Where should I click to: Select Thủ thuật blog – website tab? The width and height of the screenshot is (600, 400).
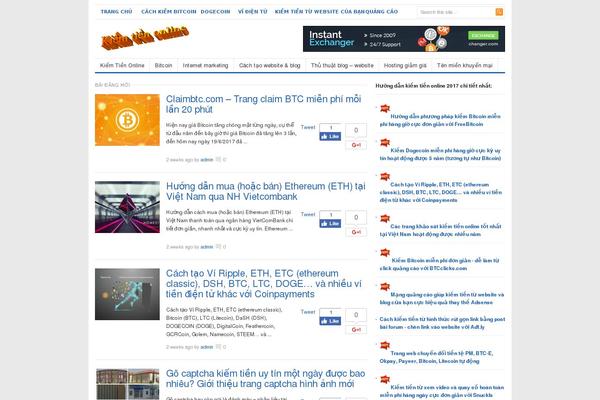(x=342, y=65)
